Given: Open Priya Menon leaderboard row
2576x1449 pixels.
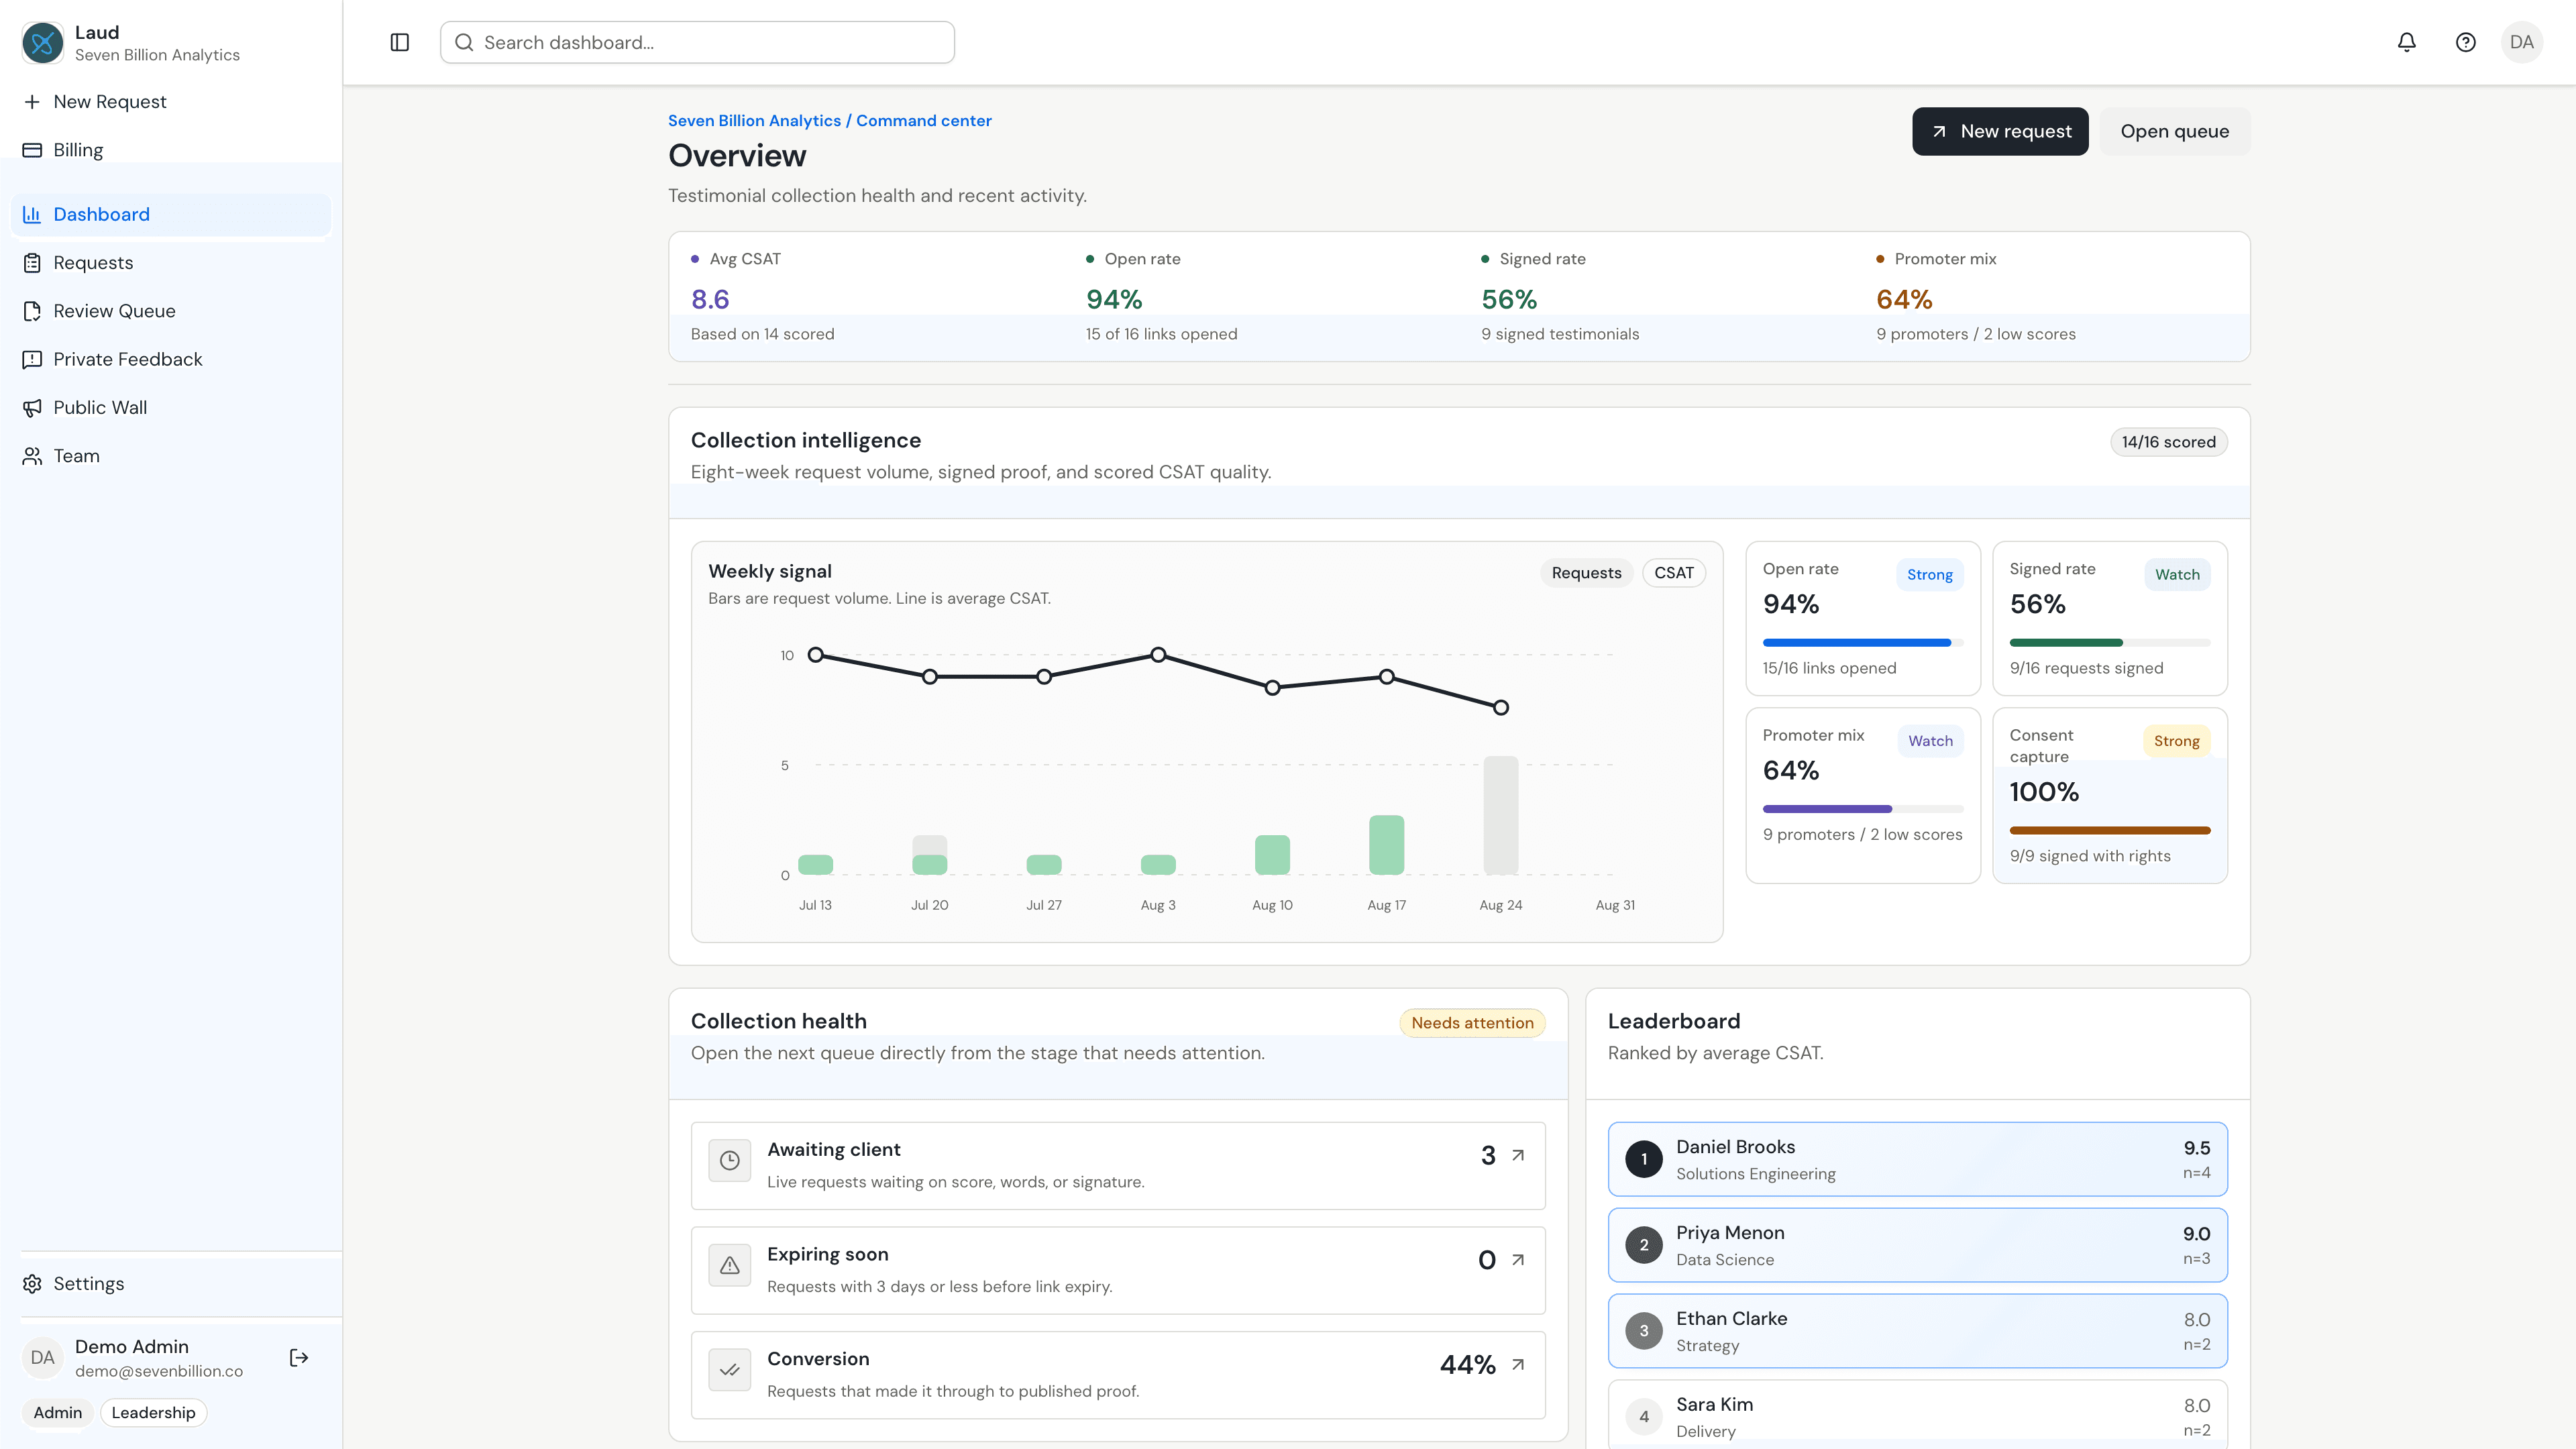Looking at the screenshot, I should (x=1917, y=1245).
